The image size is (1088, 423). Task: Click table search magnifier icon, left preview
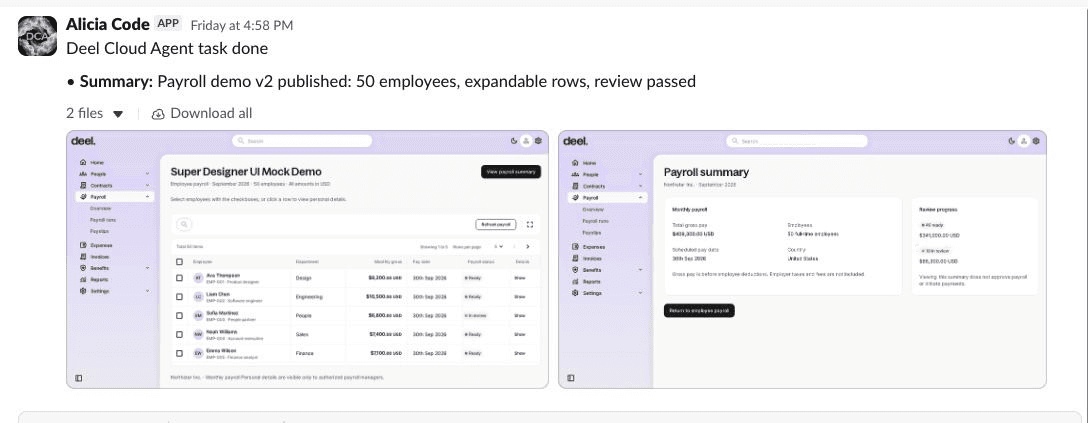point(185,224)
